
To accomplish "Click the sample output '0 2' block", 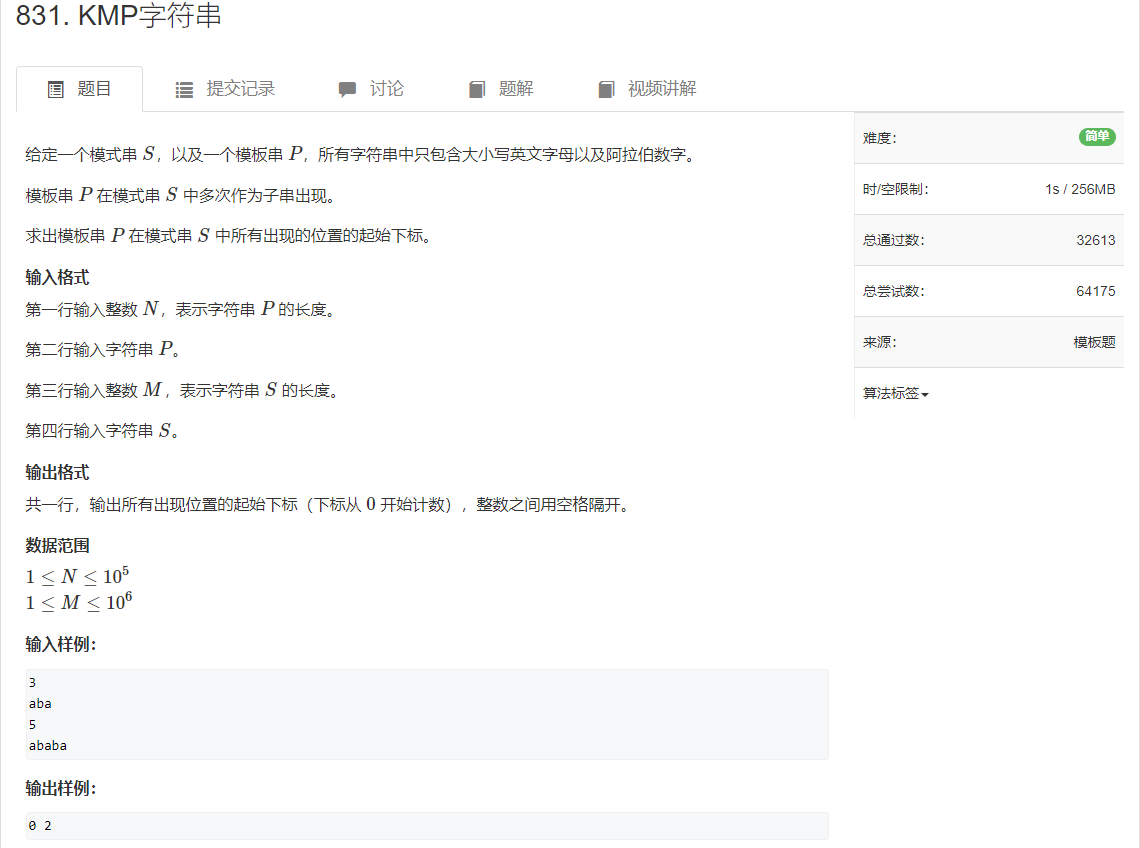I will (x=427, y=825).
